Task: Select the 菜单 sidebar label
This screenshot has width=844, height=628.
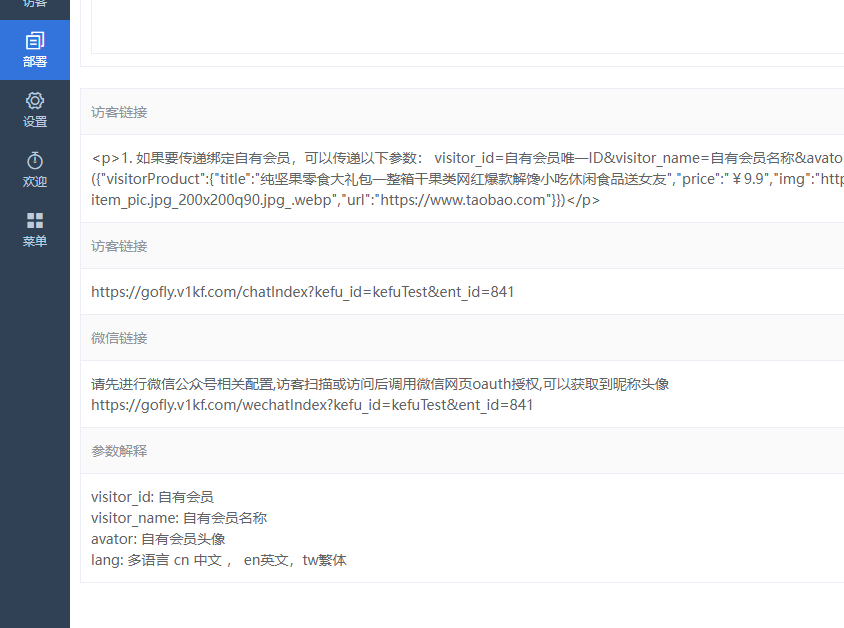Action: click(35, 241)
